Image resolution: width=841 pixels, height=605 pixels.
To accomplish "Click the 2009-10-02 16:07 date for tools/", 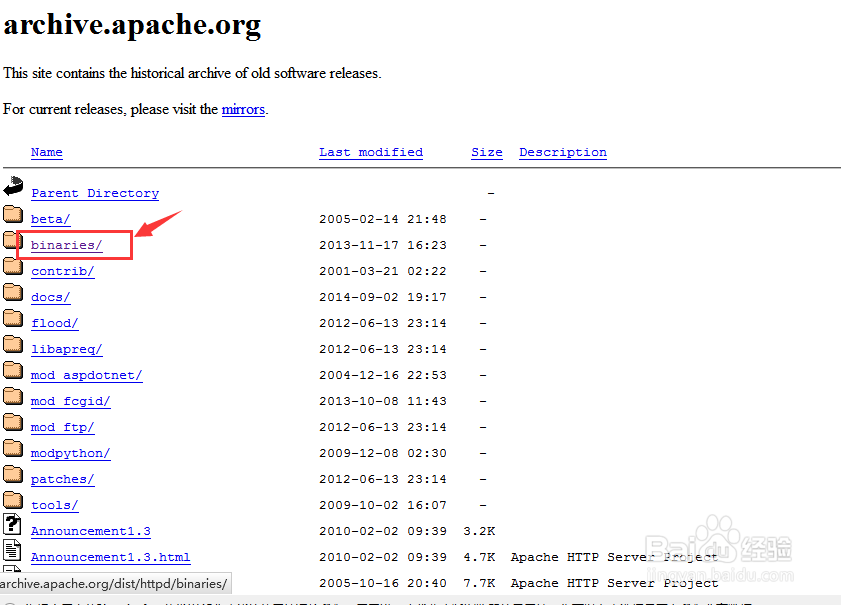I will [x=383, y=505].
